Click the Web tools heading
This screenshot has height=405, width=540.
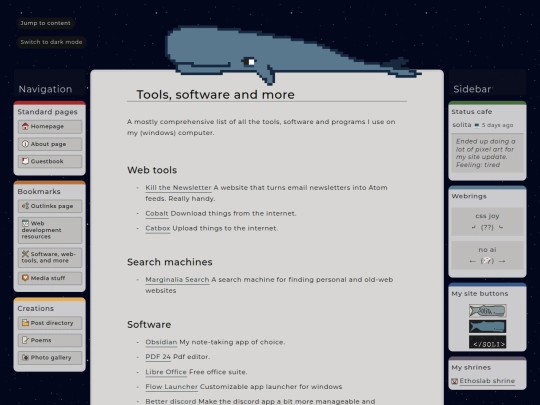(152, 170)
